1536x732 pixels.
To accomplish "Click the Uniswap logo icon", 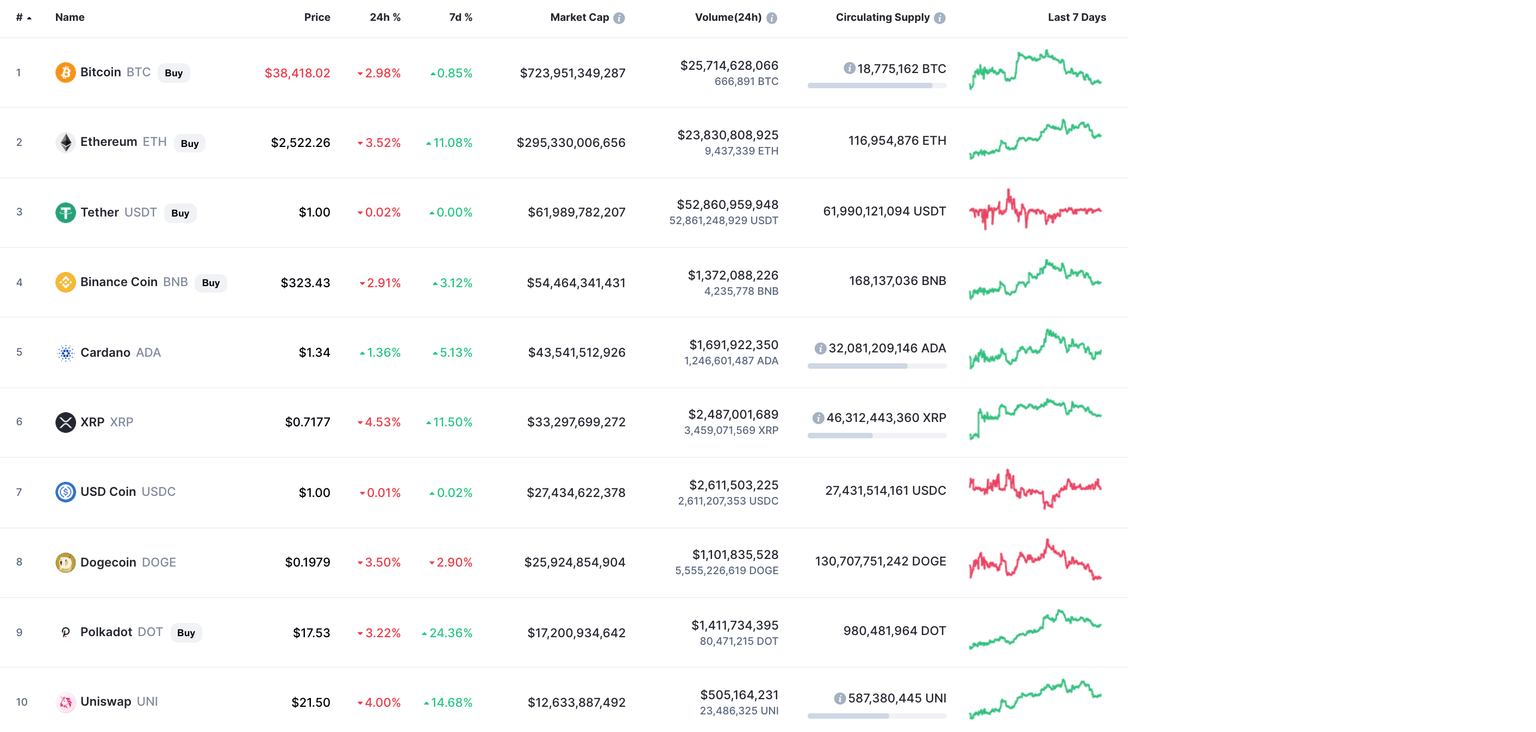I will [x=64, y=702].
